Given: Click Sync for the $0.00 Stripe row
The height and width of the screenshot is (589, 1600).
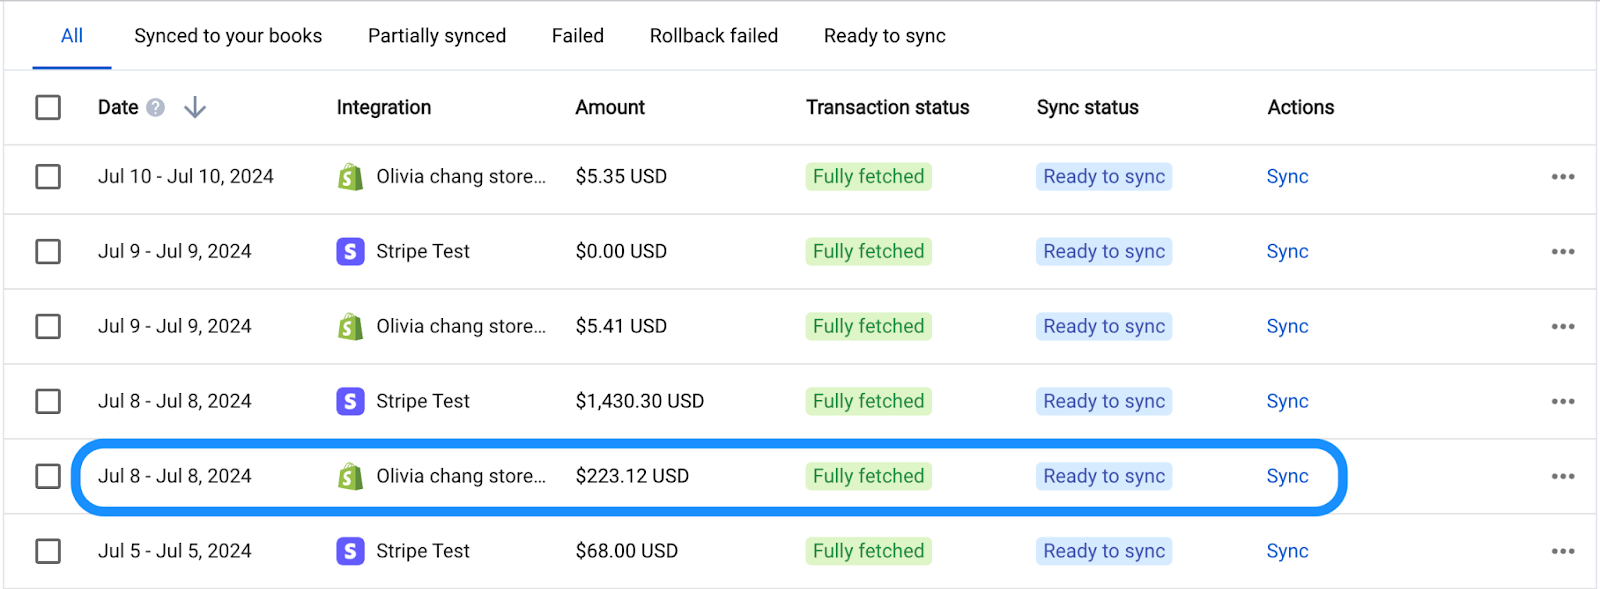Looking at the screenshot, I should pyautogui.click(x=1287, y=252).
